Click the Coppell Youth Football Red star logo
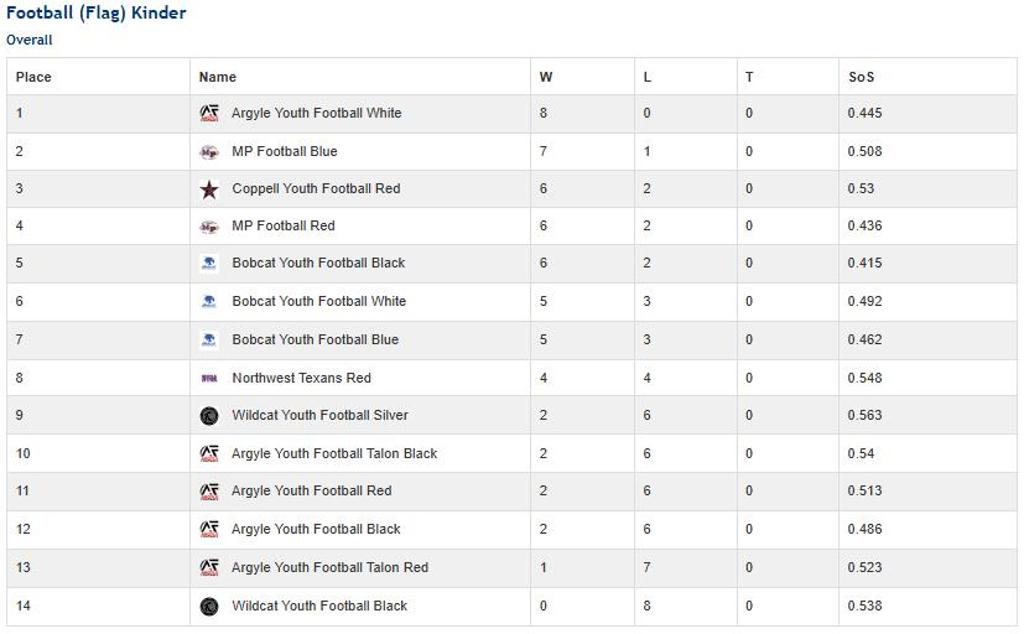 tap(209, 189)
